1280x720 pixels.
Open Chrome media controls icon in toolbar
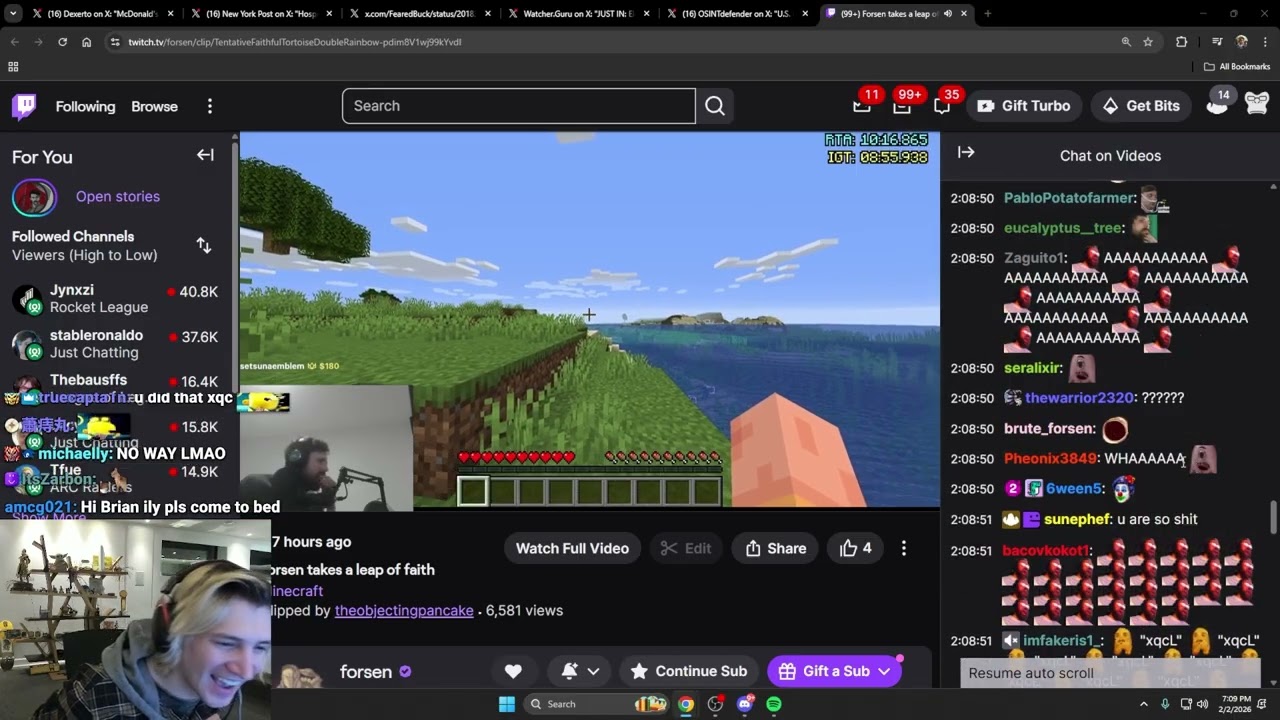tap(1216, 42)
